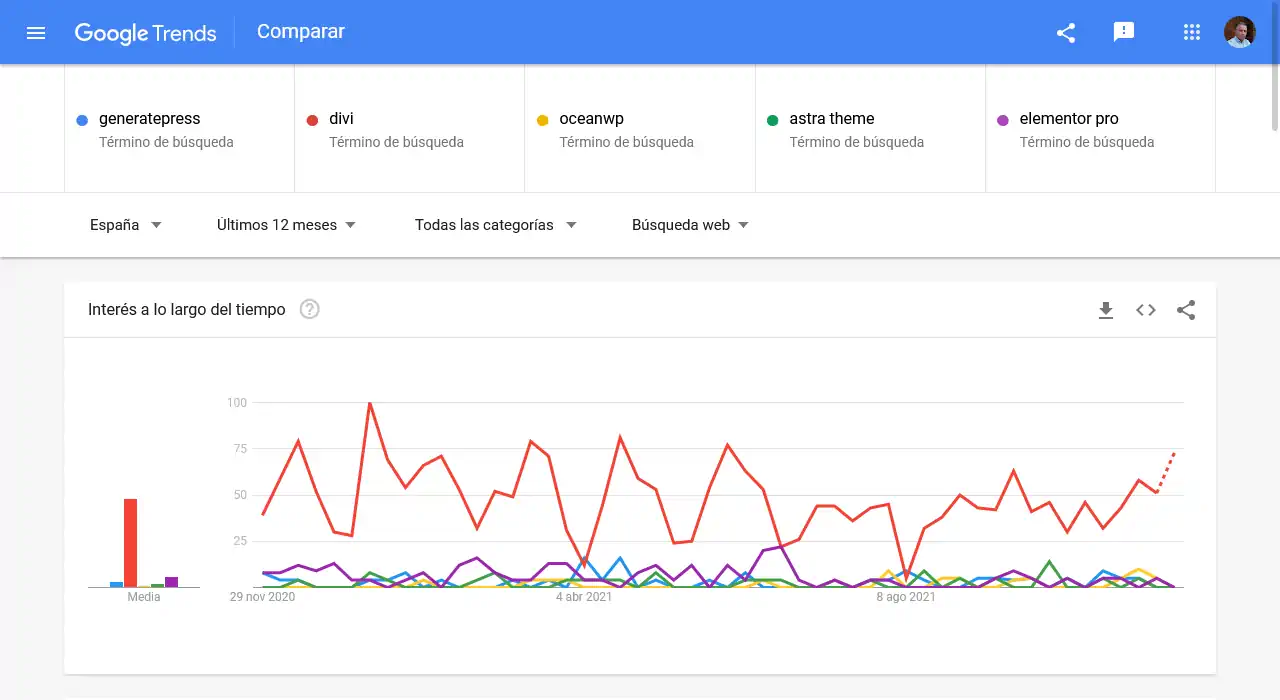Share the comparison from the header
The image size is (1280, 700).
pyautogui.click(x=1066, y=33)
